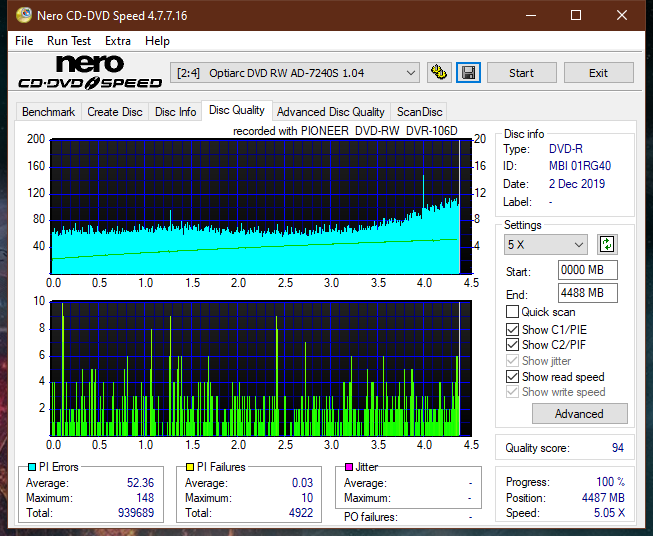Click the Progress value 100 %
653x536 pixels.
tap(611, 482)
